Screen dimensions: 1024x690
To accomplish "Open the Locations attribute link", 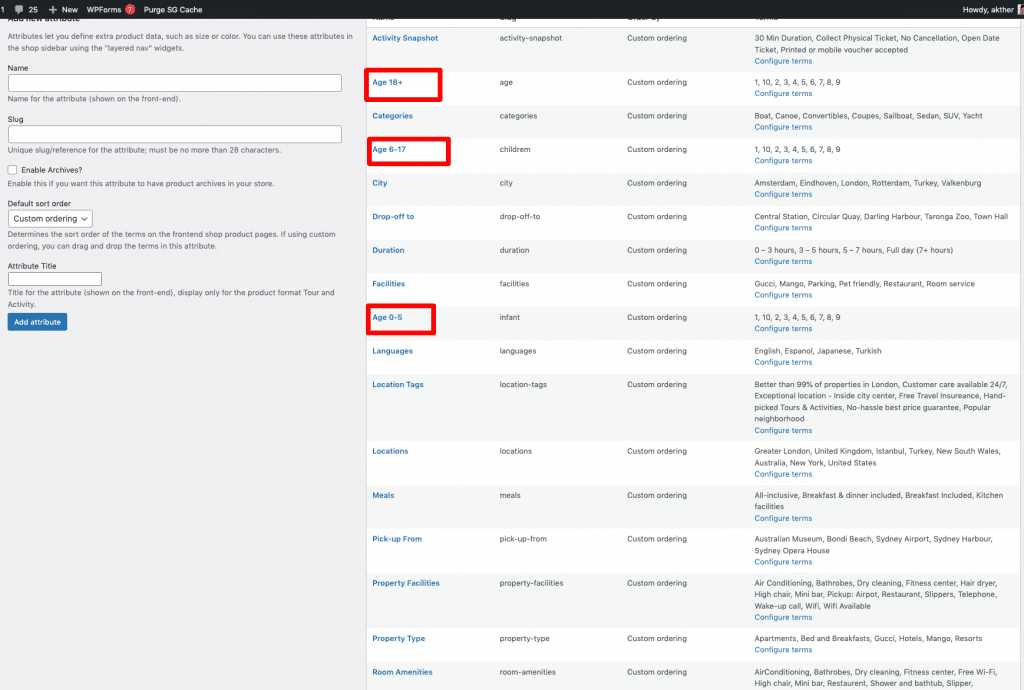I will pos(390,451).
